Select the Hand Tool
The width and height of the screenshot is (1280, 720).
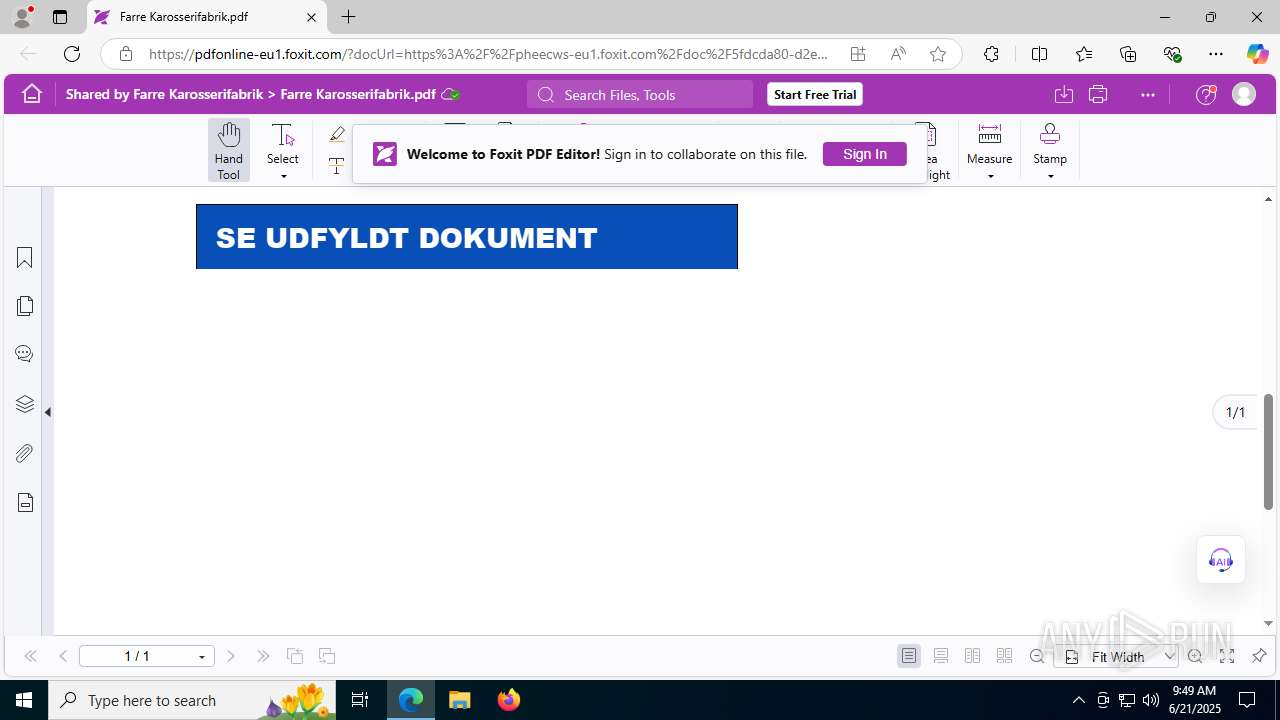pyautogui.click(x=229, y=150)
